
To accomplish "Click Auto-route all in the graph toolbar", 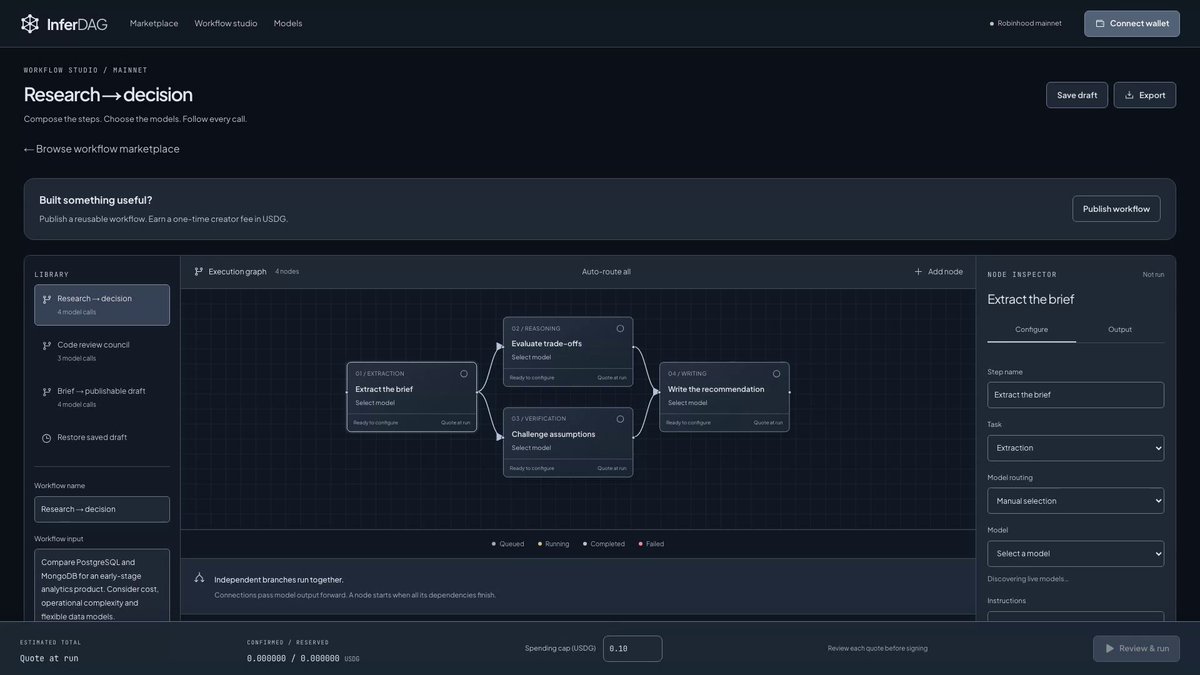I will tap(607, 271).
